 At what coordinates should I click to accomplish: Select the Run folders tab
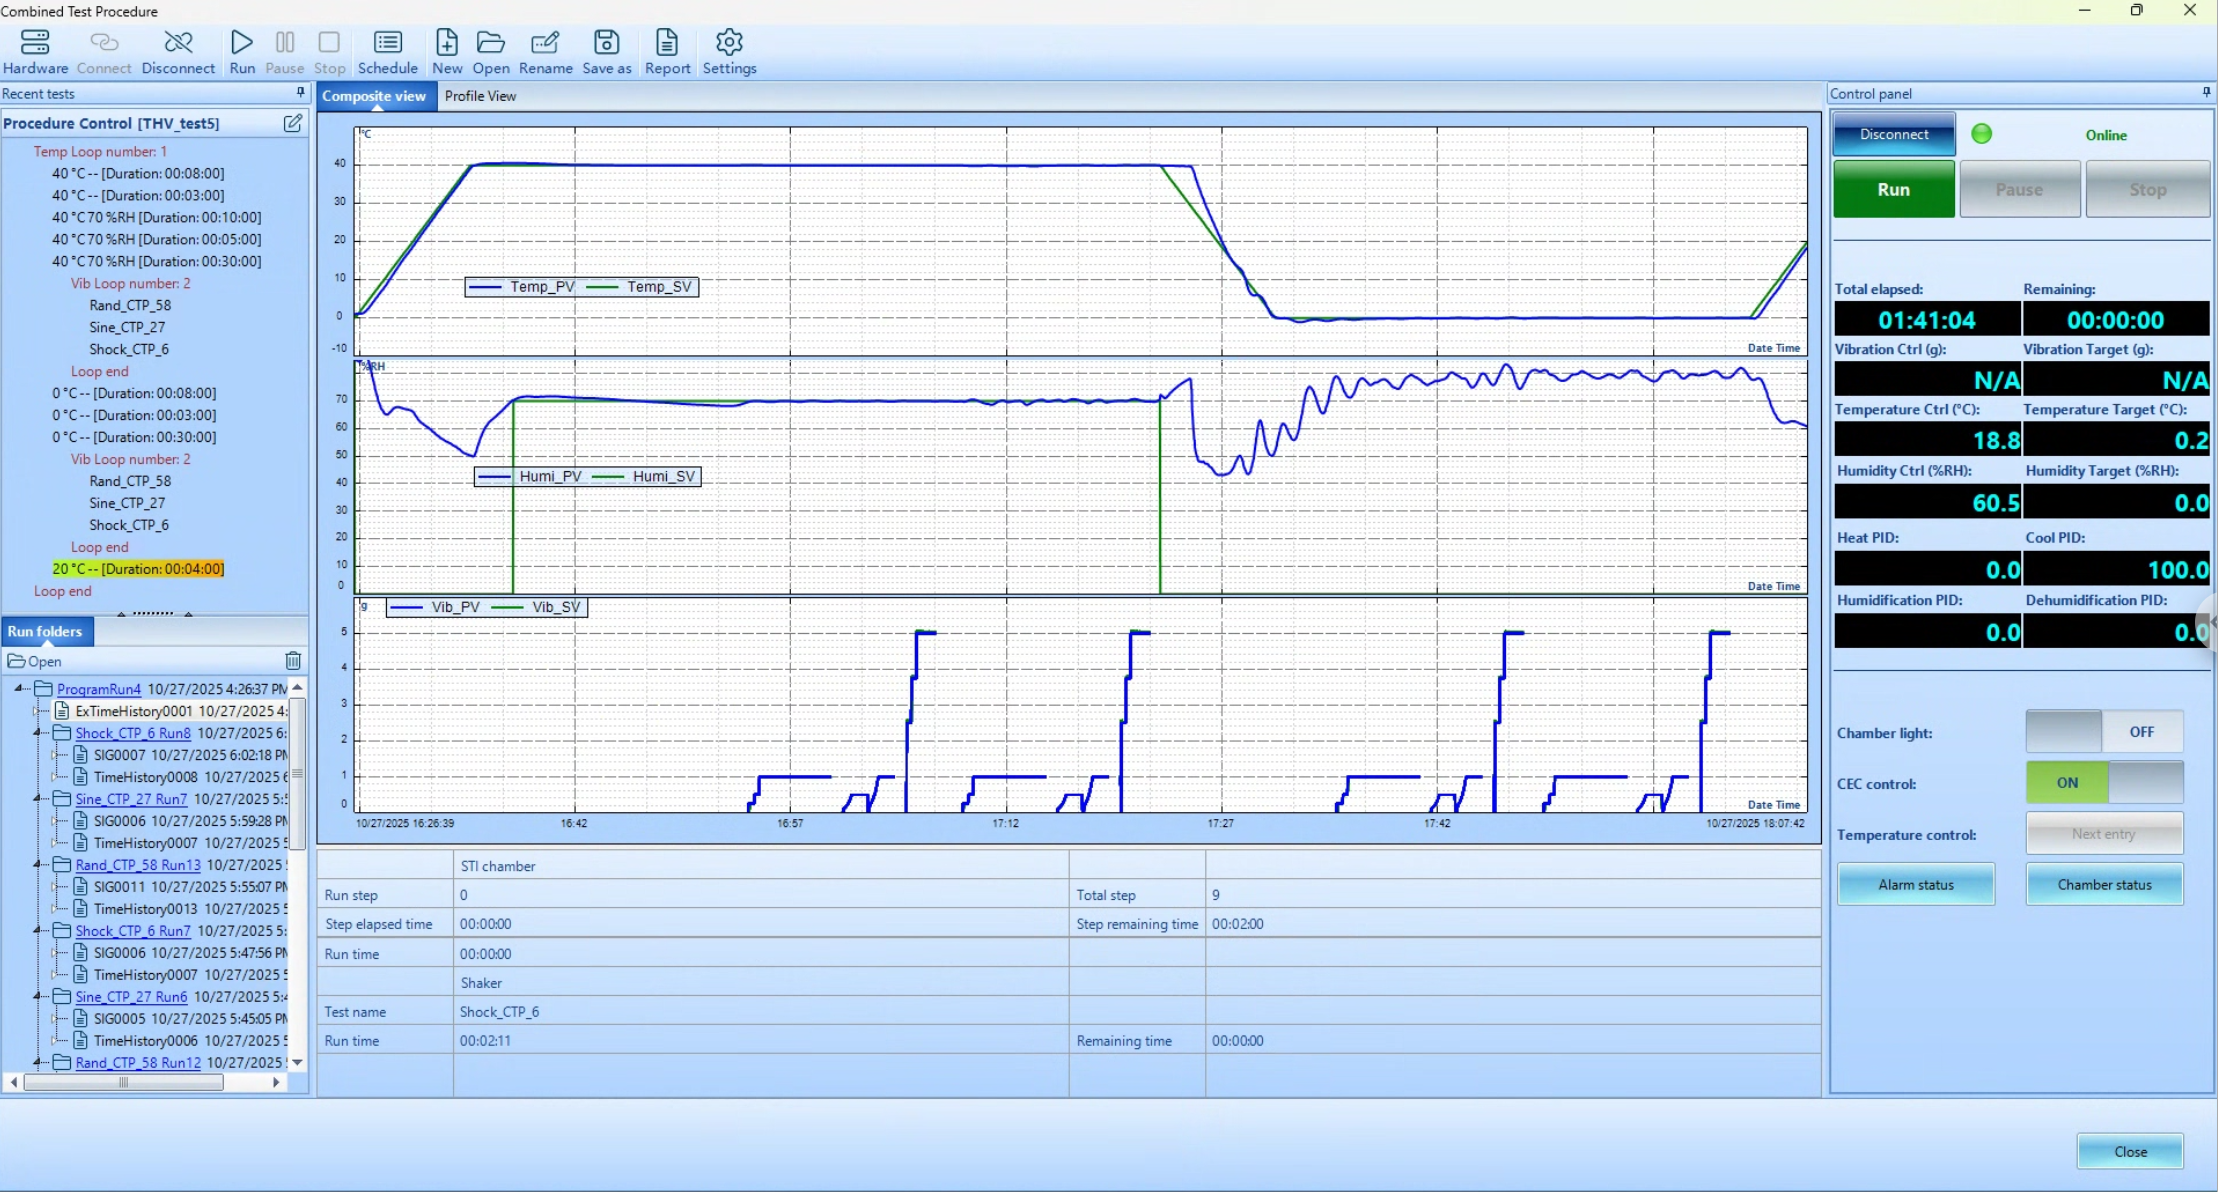click(45, 631)
